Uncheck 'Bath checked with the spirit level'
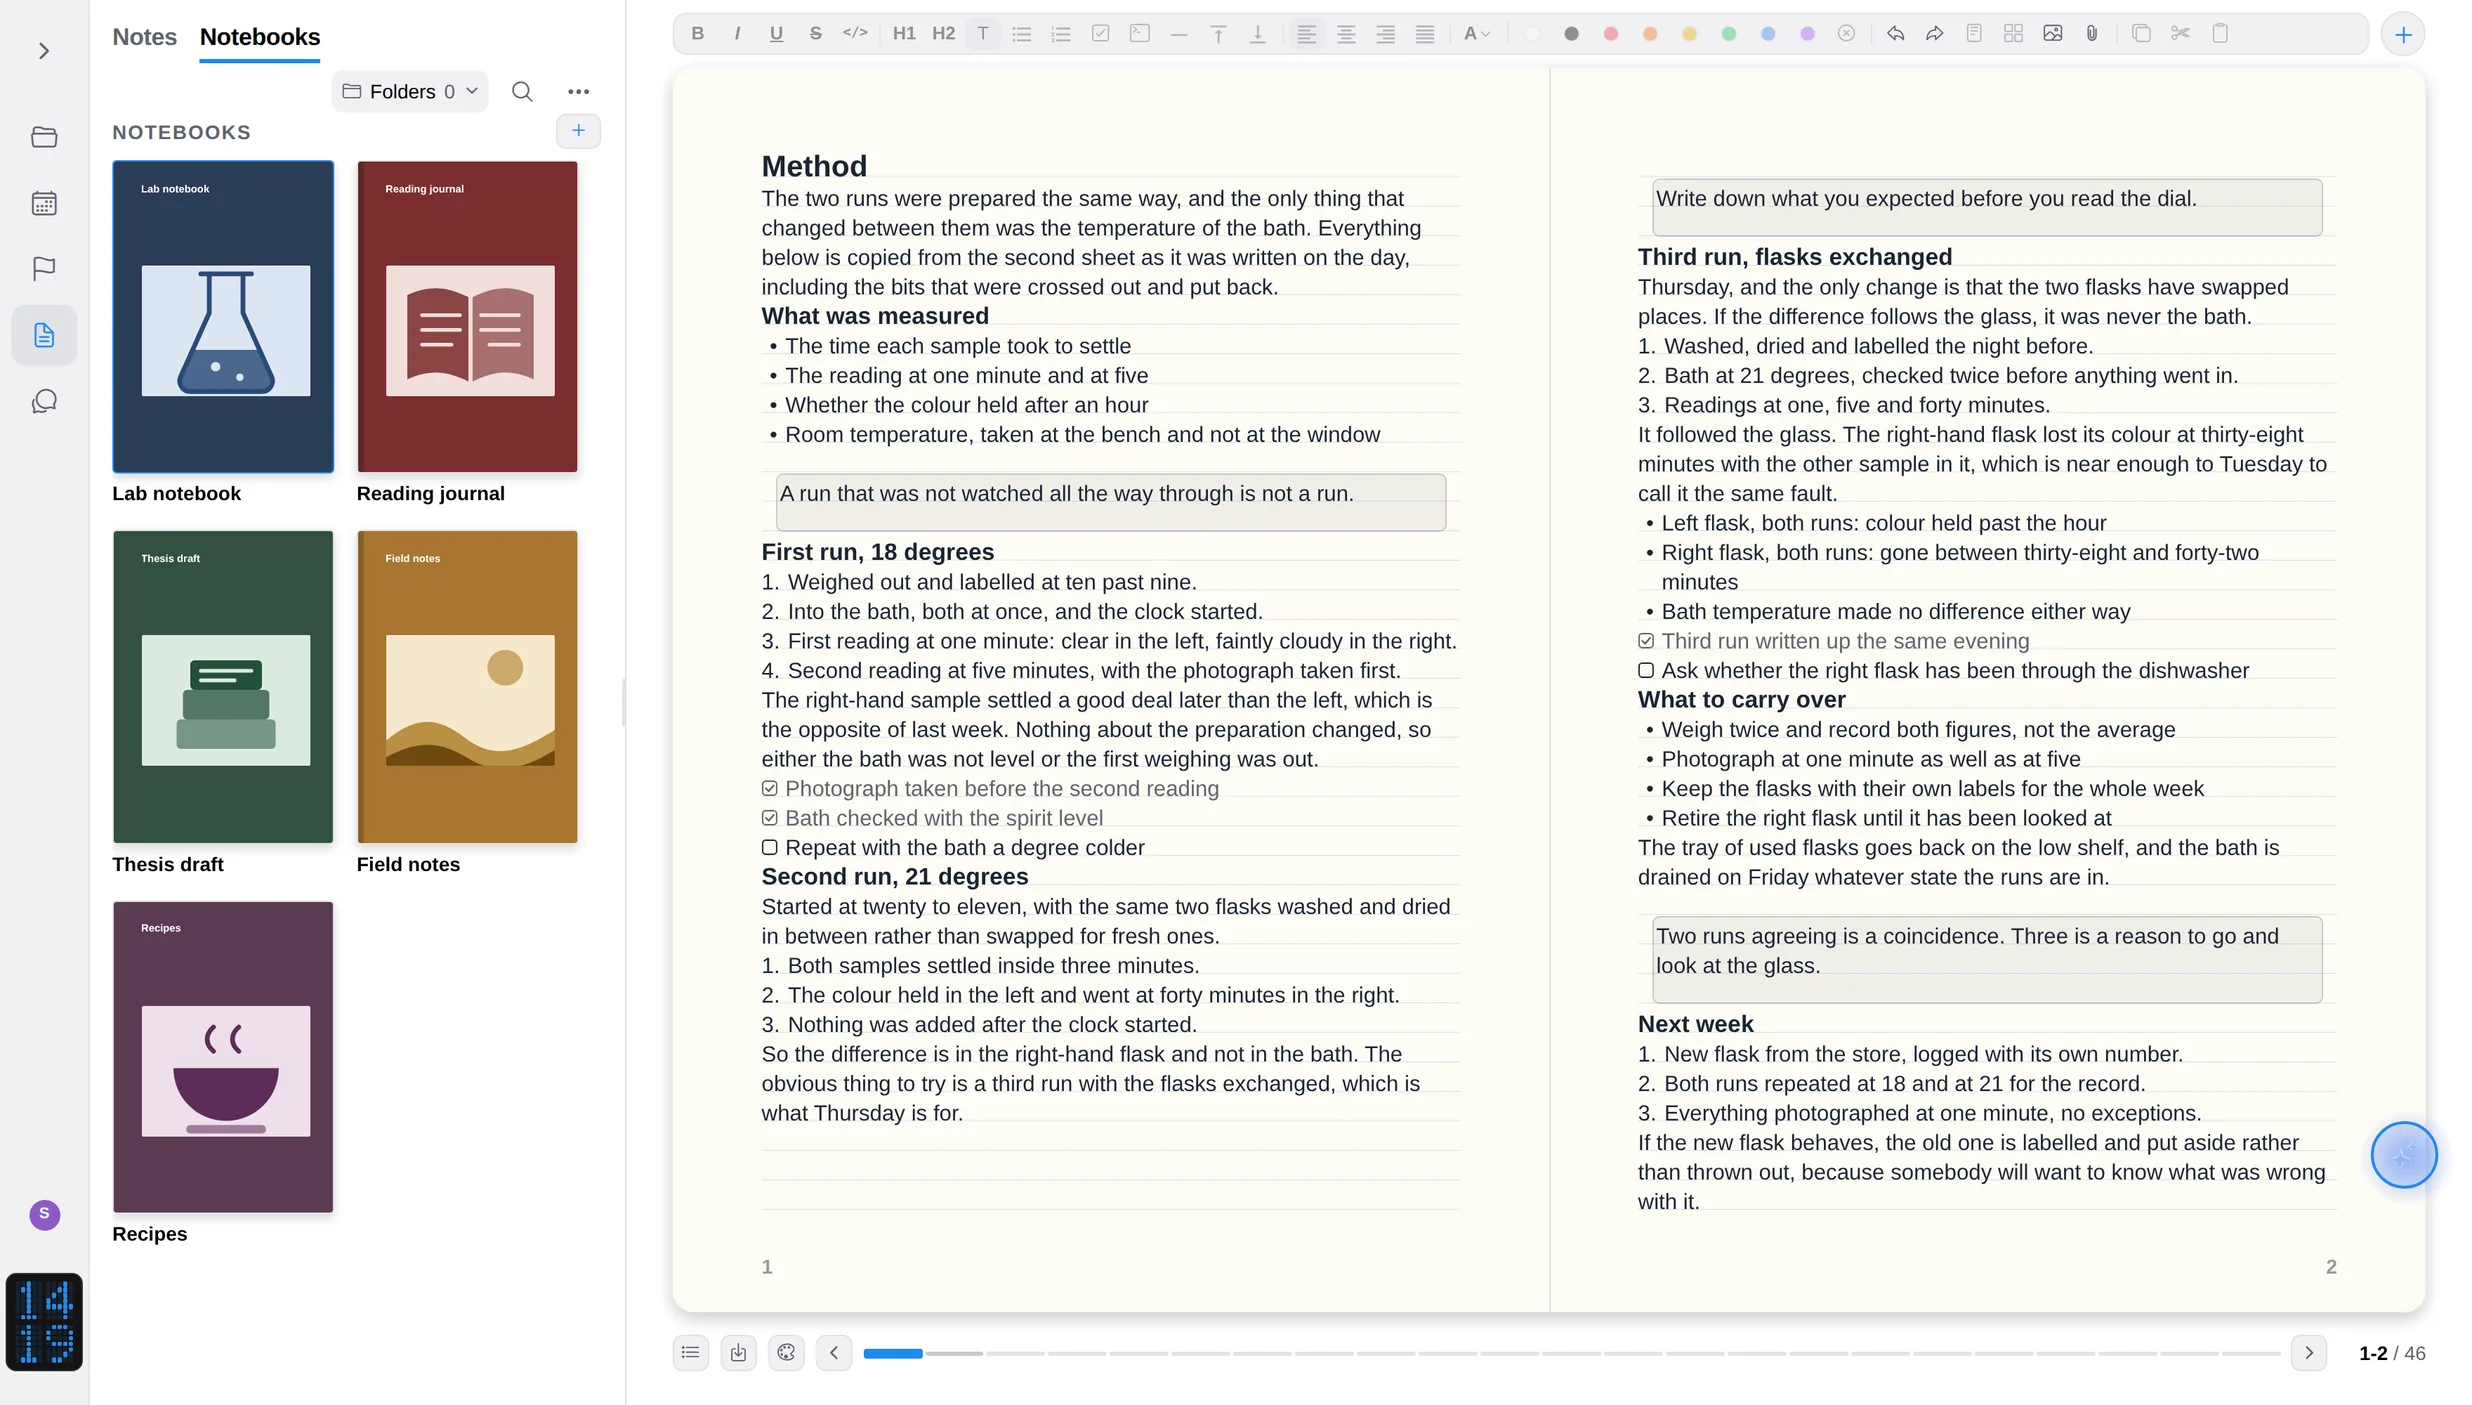Image resolution: width=2472 pixels, height=1405 pixels. [769, 818]
